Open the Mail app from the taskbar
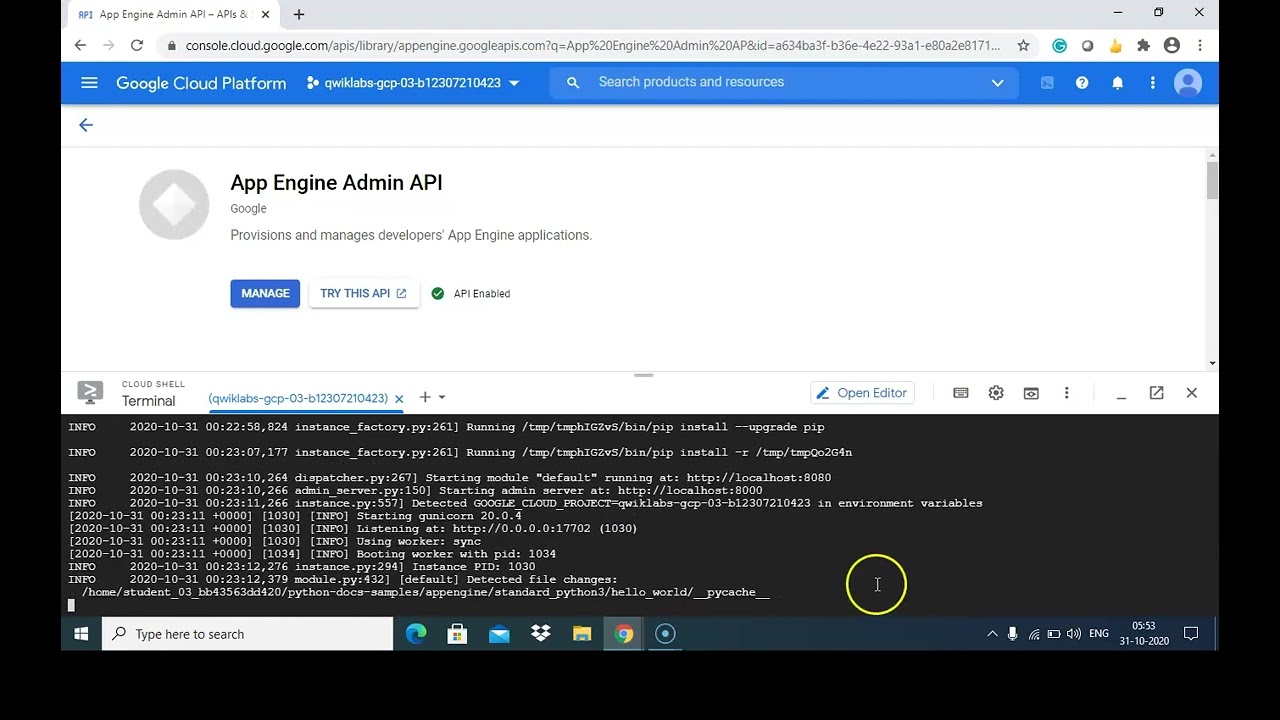 (499, 634)
